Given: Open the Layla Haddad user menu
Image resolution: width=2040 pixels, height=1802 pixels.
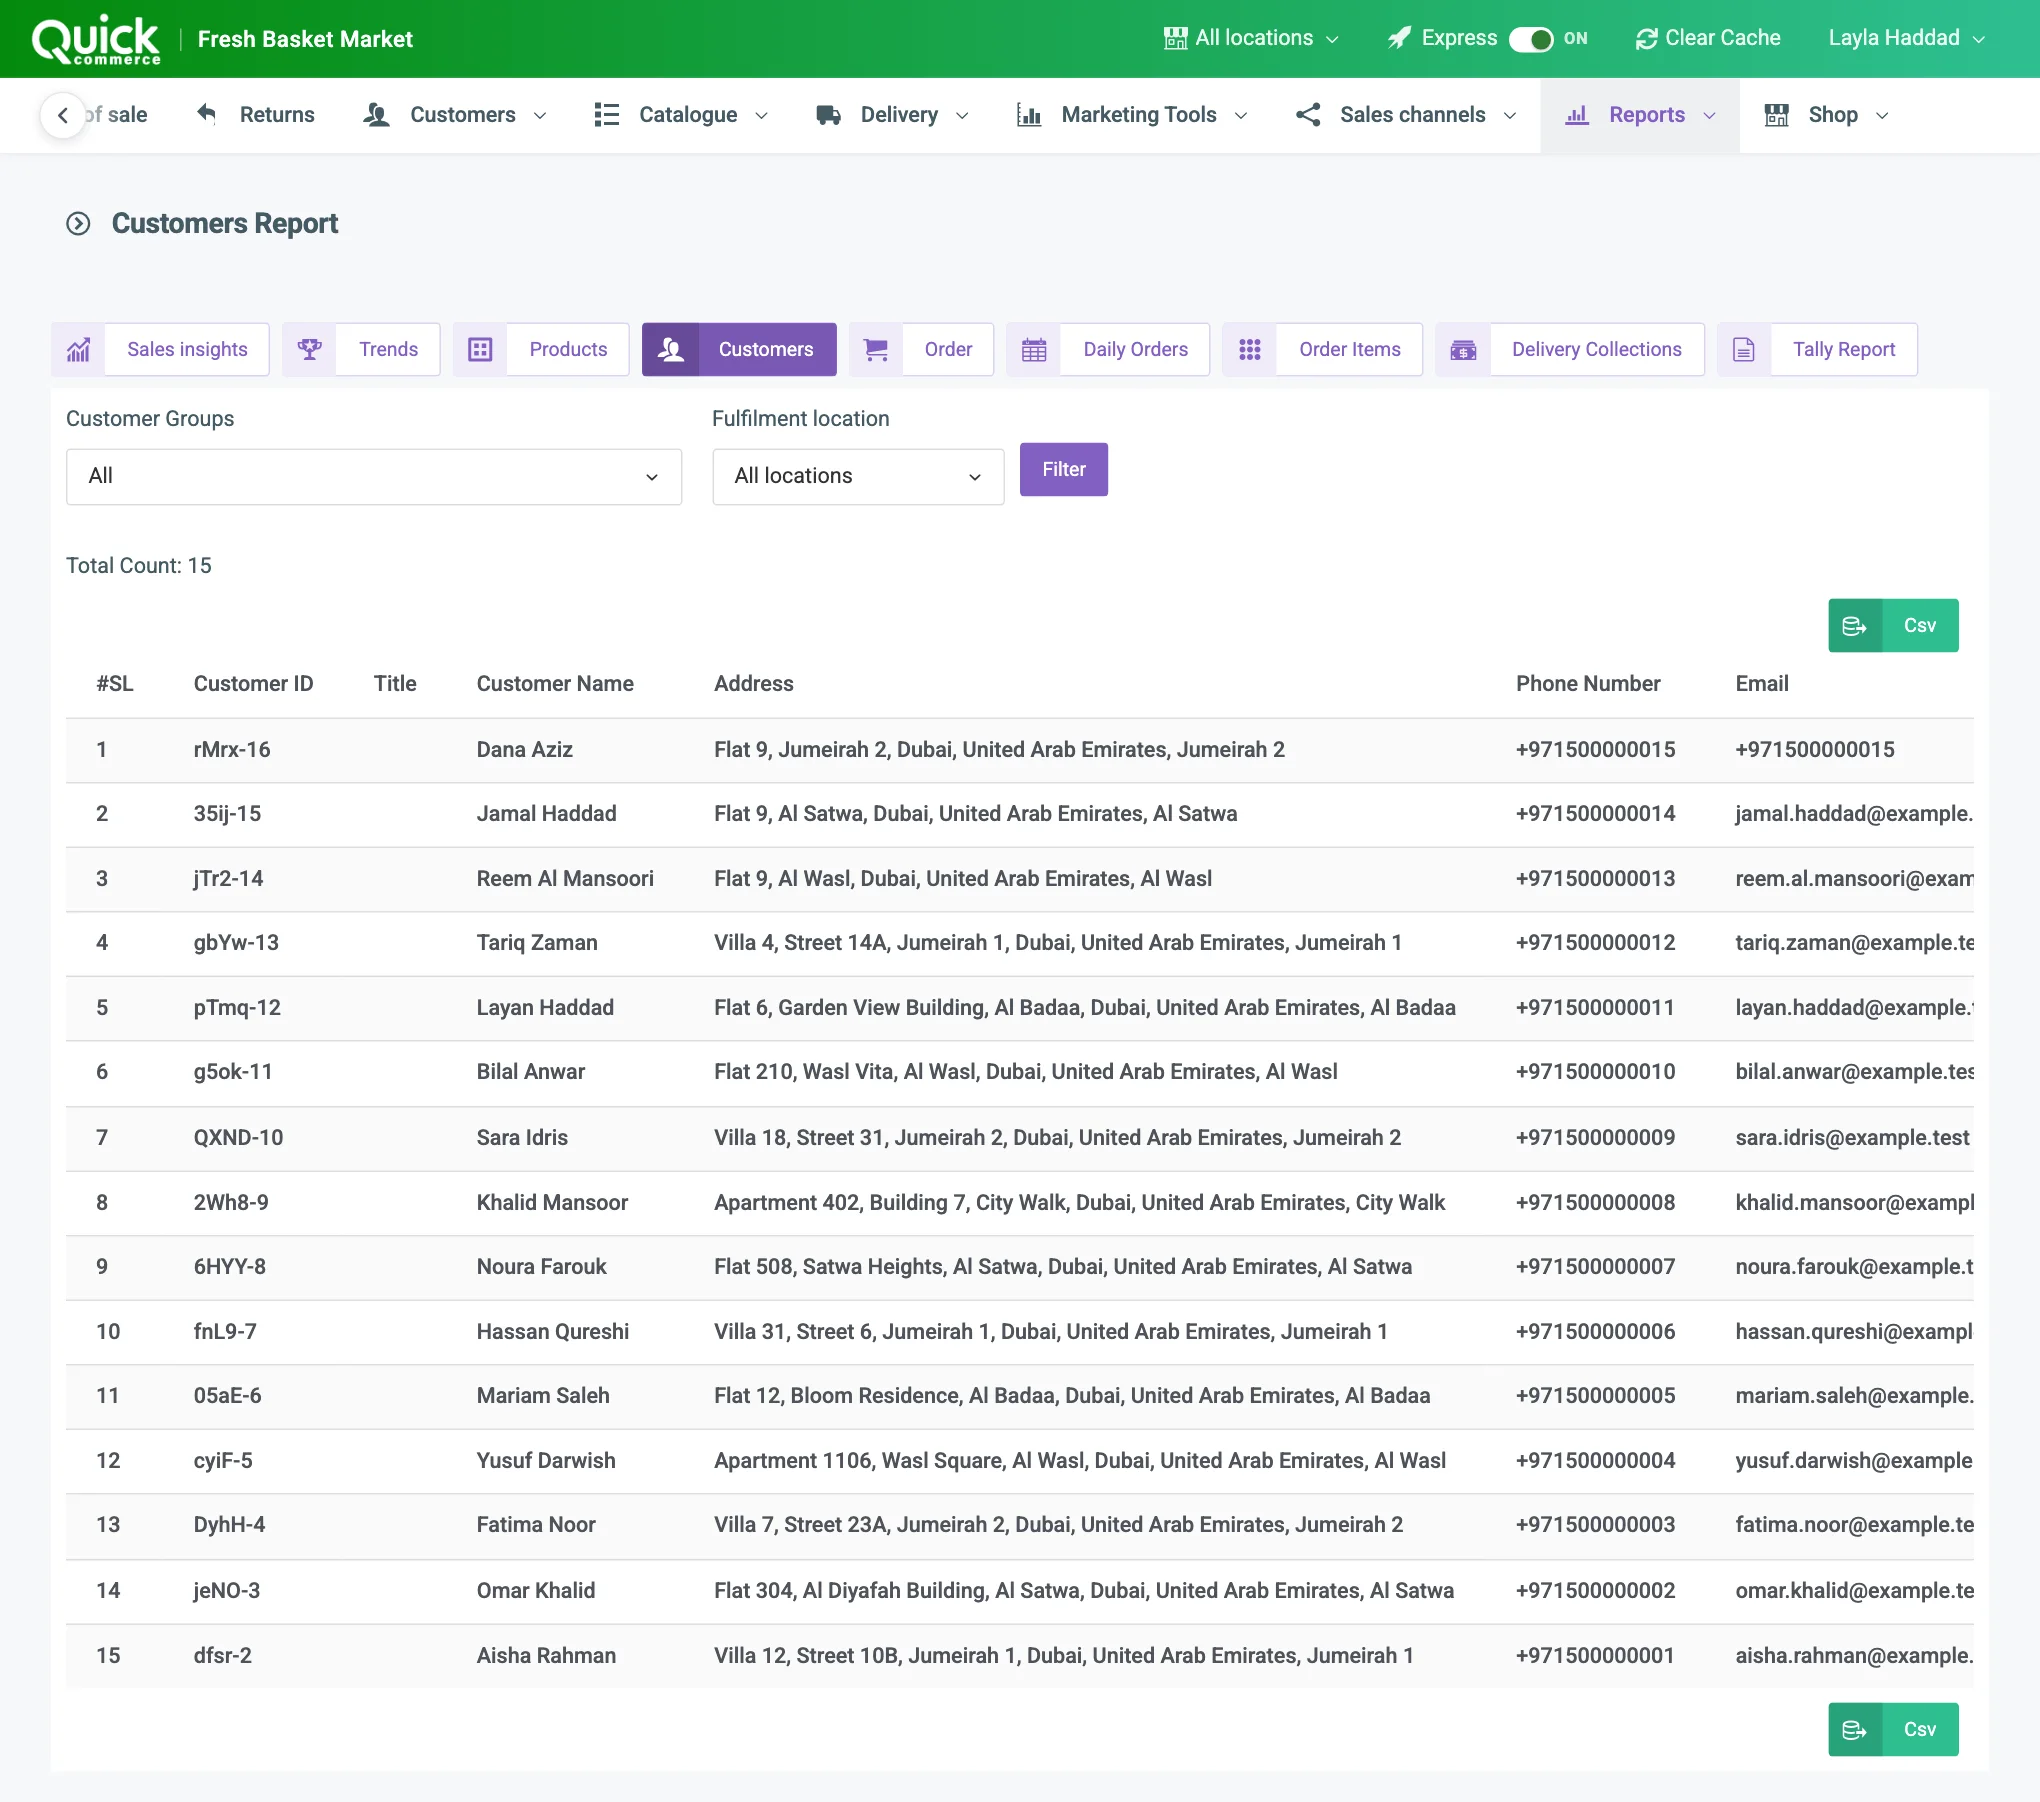Looking at the screenshot, I should [1906, 38].
